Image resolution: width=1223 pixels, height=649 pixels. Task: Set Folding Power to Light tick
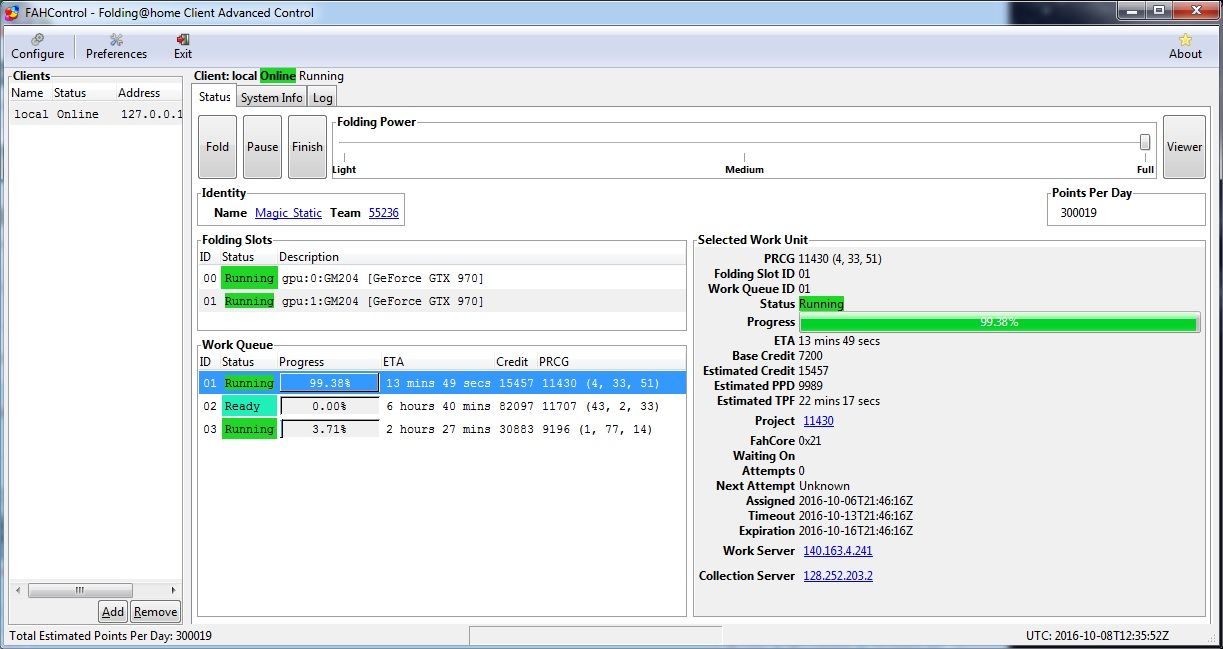tap(343, 158)
